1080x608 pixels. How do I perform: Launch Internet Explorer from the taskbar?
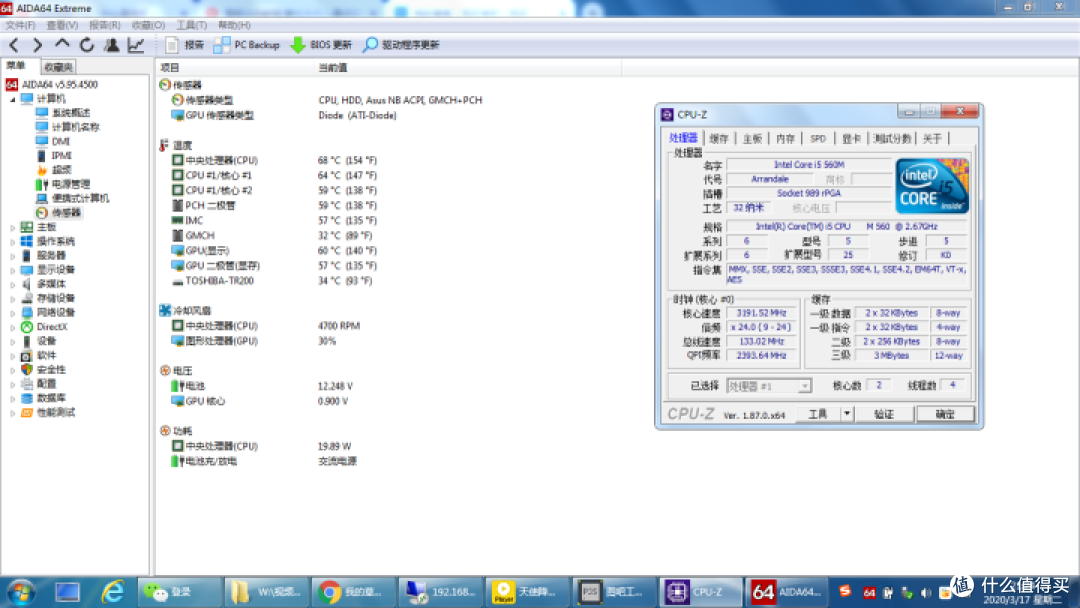click(x=112, y=592)
